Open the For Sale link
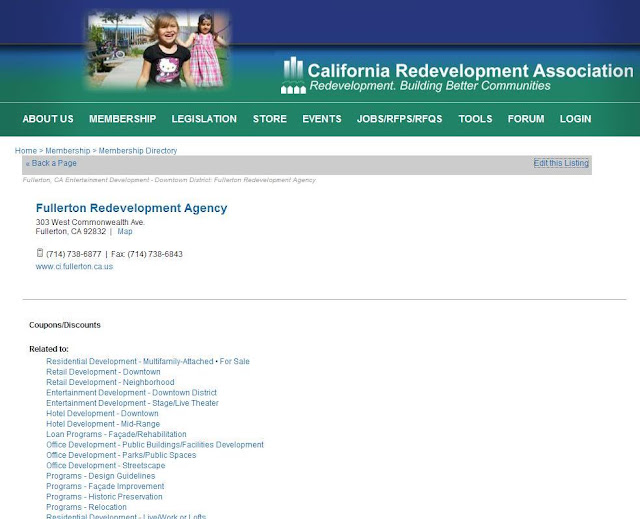The width and height of the screenshot is (640, 519). (235, 362)
